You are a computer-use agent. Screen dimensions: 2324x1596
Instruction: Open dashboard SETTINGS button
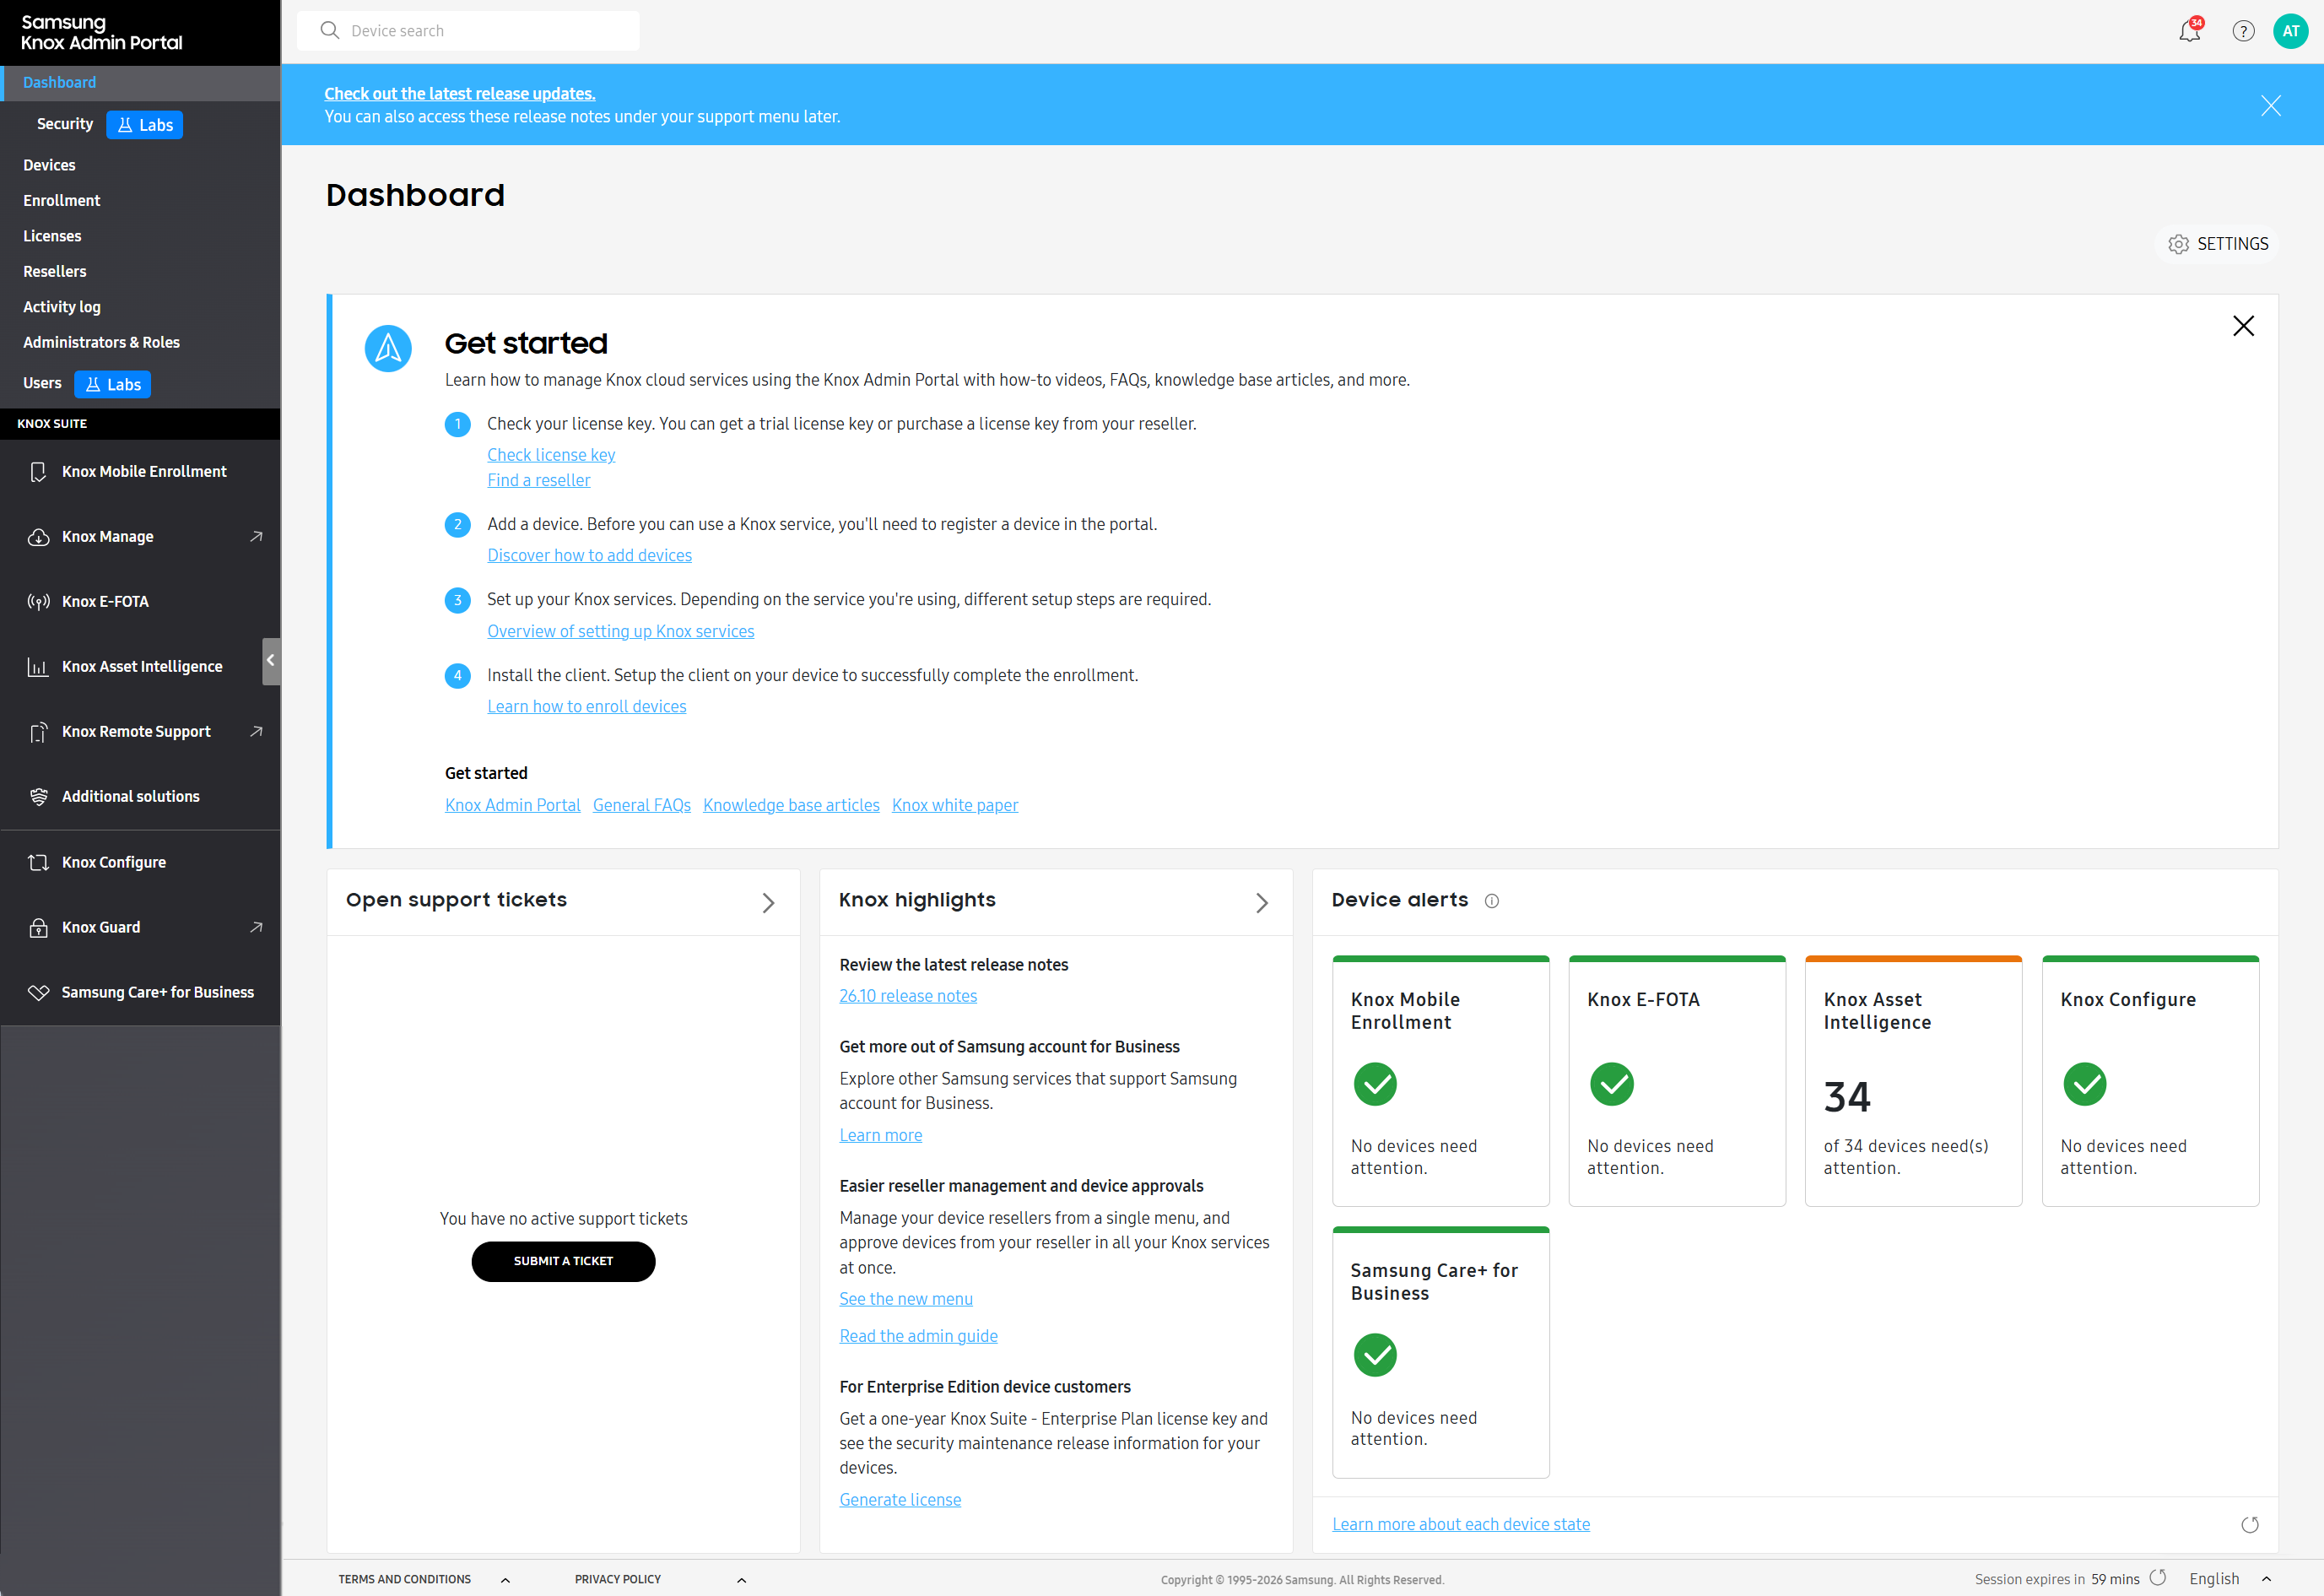click(2217, 244)
